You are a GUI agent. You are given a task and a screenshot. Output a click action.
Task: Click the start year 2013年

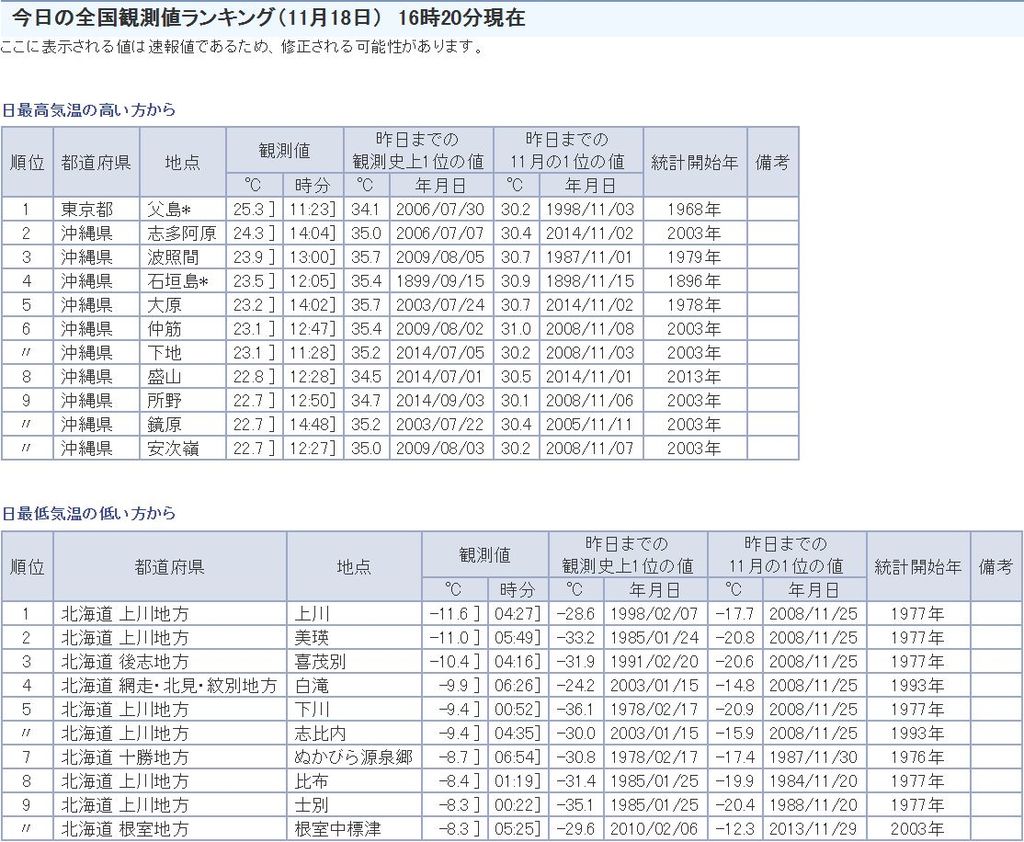coord(694,376)
